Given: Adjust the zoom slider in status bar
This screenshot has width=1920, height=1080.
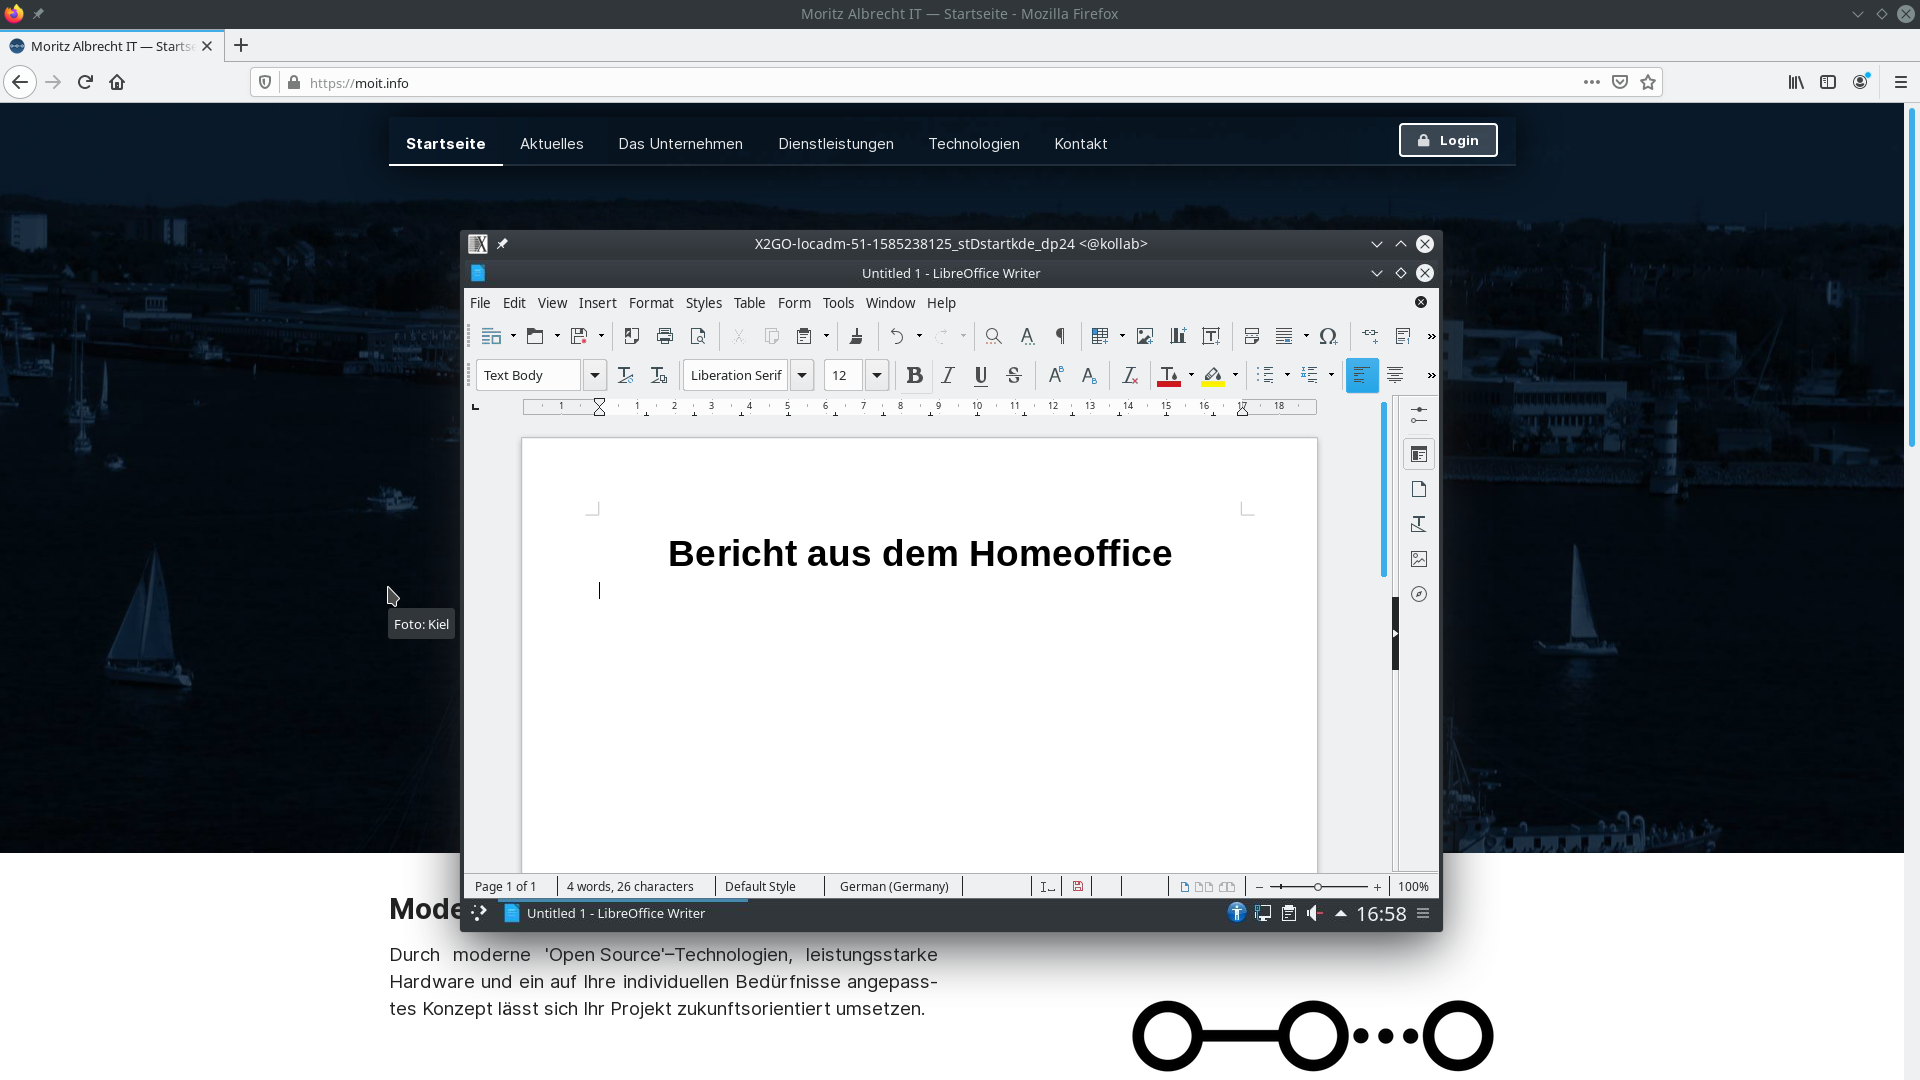Looking at the screenshot, I should tap(1318, 887).
